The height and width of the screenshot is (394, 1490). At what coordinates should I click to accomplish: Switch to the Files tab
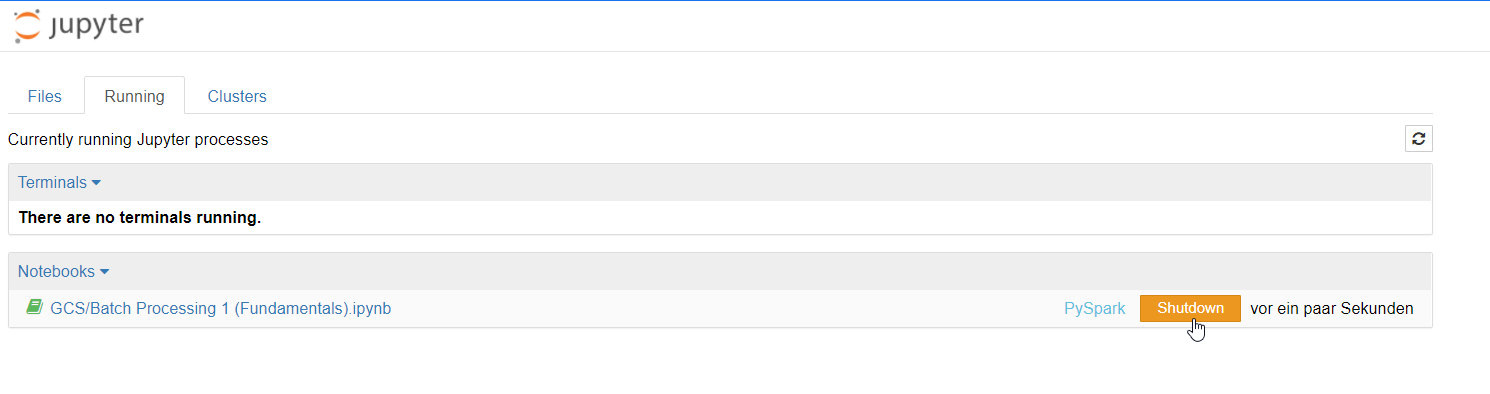pyautogui.click(x=45, y=96)
